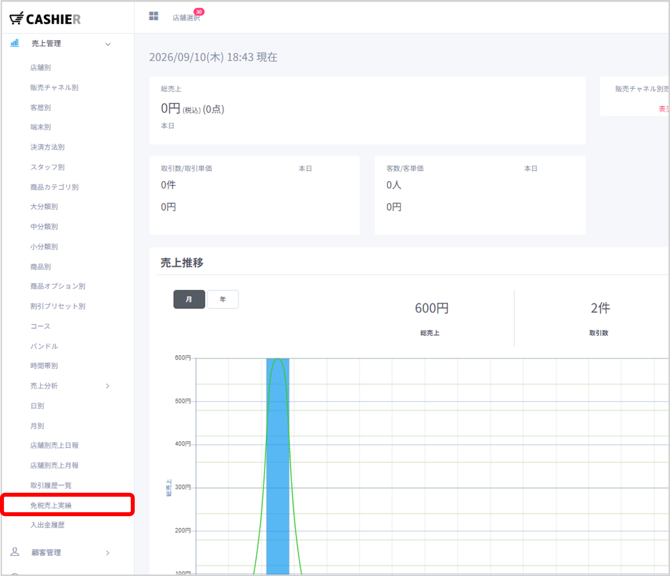Go to 時間帯別 report
This screenshot has height=576, width=670.
(x=44, y=366)
